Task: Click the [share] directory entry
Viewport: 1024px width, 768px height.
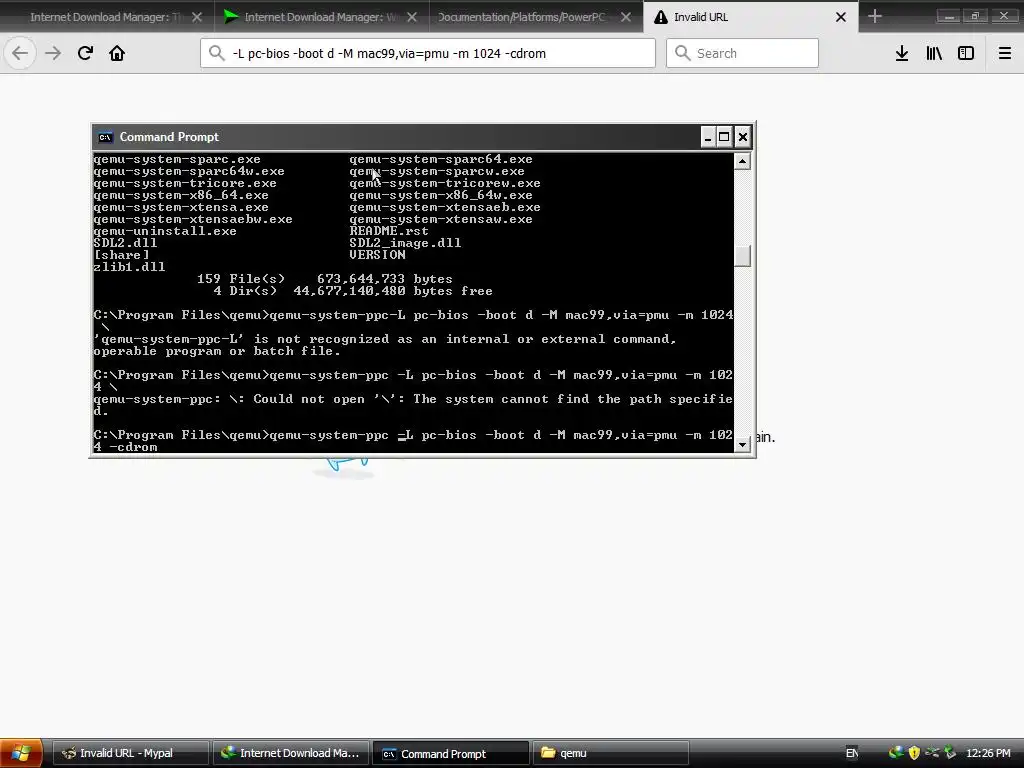Action: pos(121,255)
